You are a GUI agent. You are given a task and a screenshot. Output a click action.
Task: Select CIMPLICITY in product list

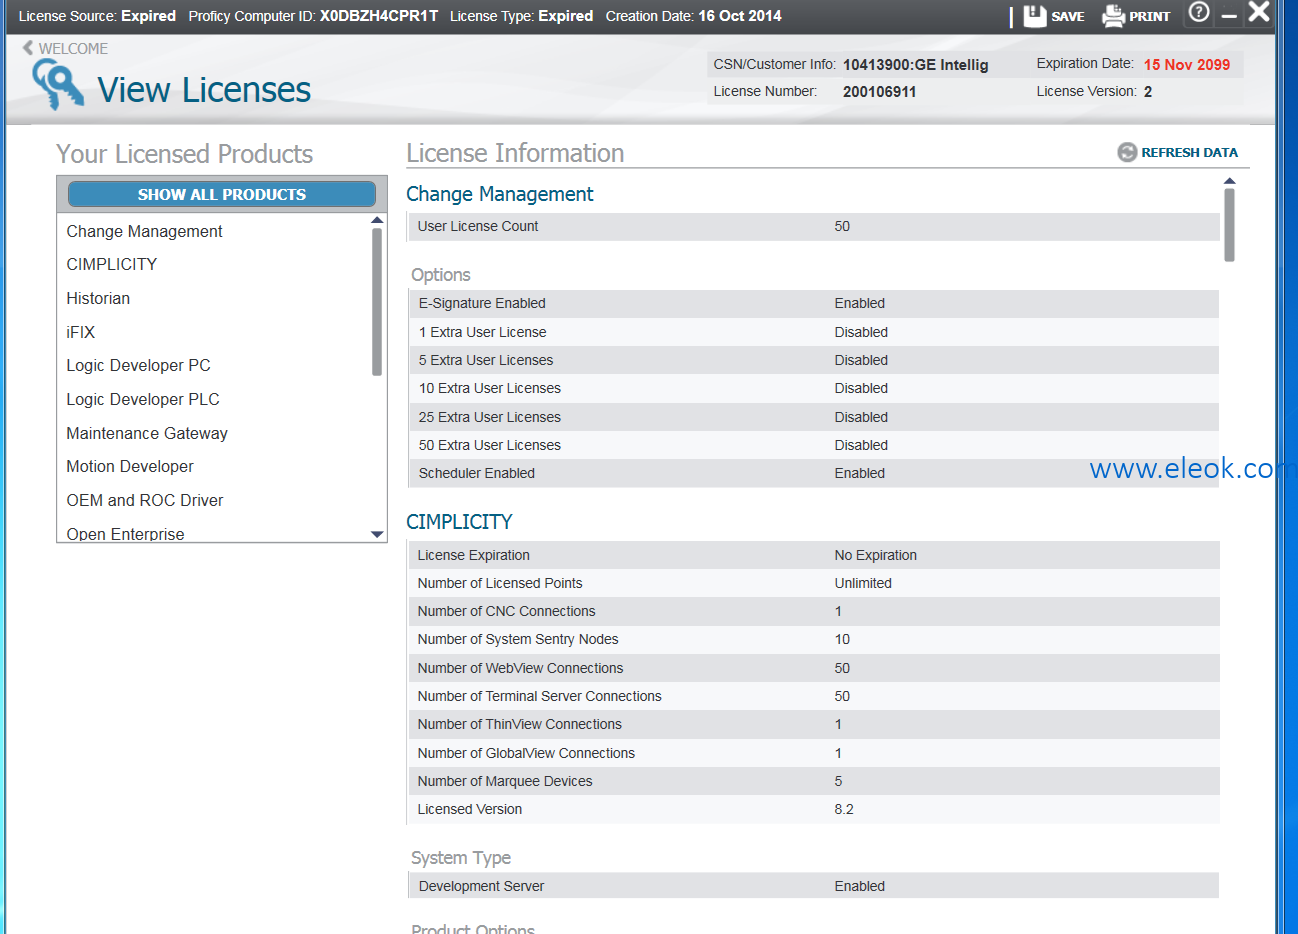coord(112,264)
